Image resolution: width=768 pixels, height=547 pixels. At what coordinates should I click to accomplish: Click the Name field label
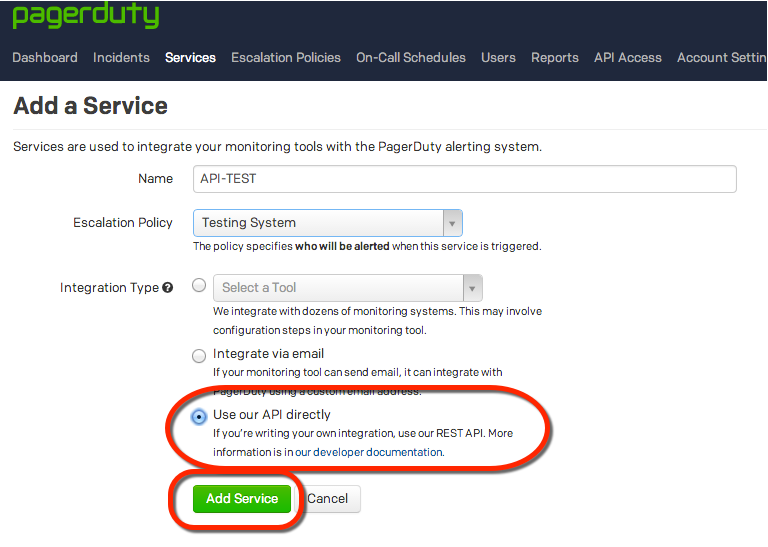click(x=155, y=179)
